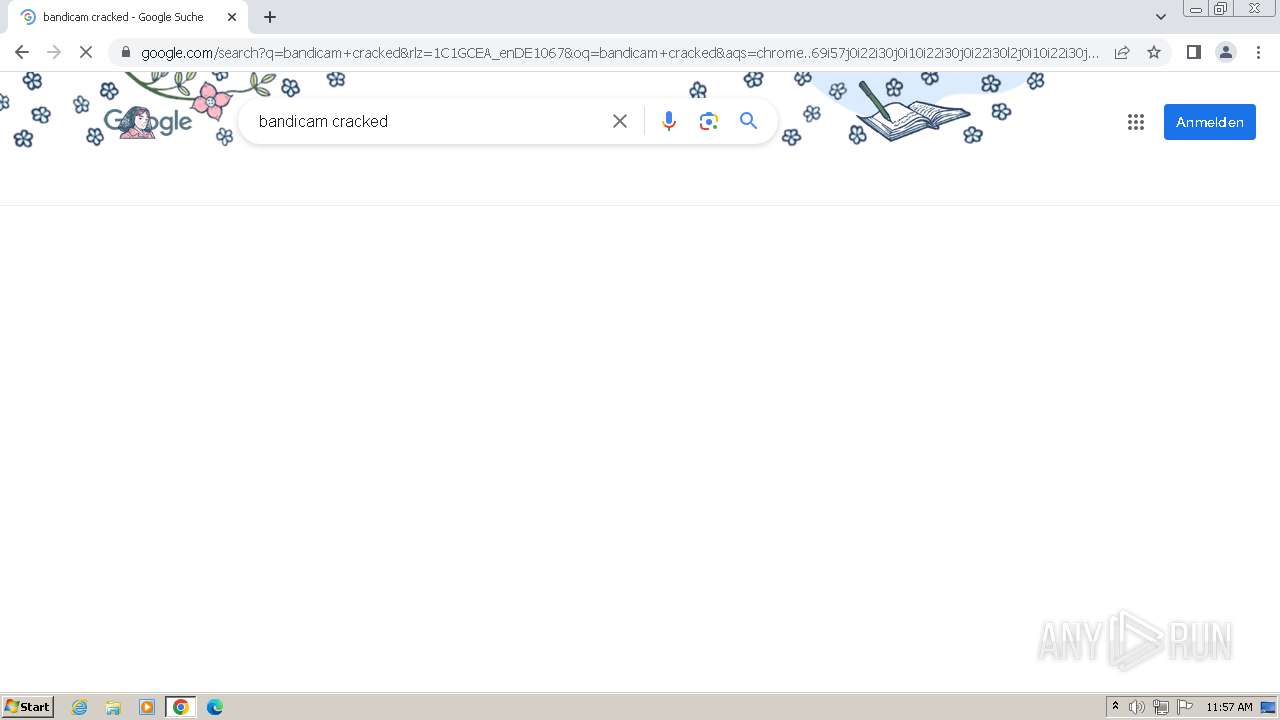Bookmark this page with the star
Screen dimensions: 1280x720
tap(1154, 52)
